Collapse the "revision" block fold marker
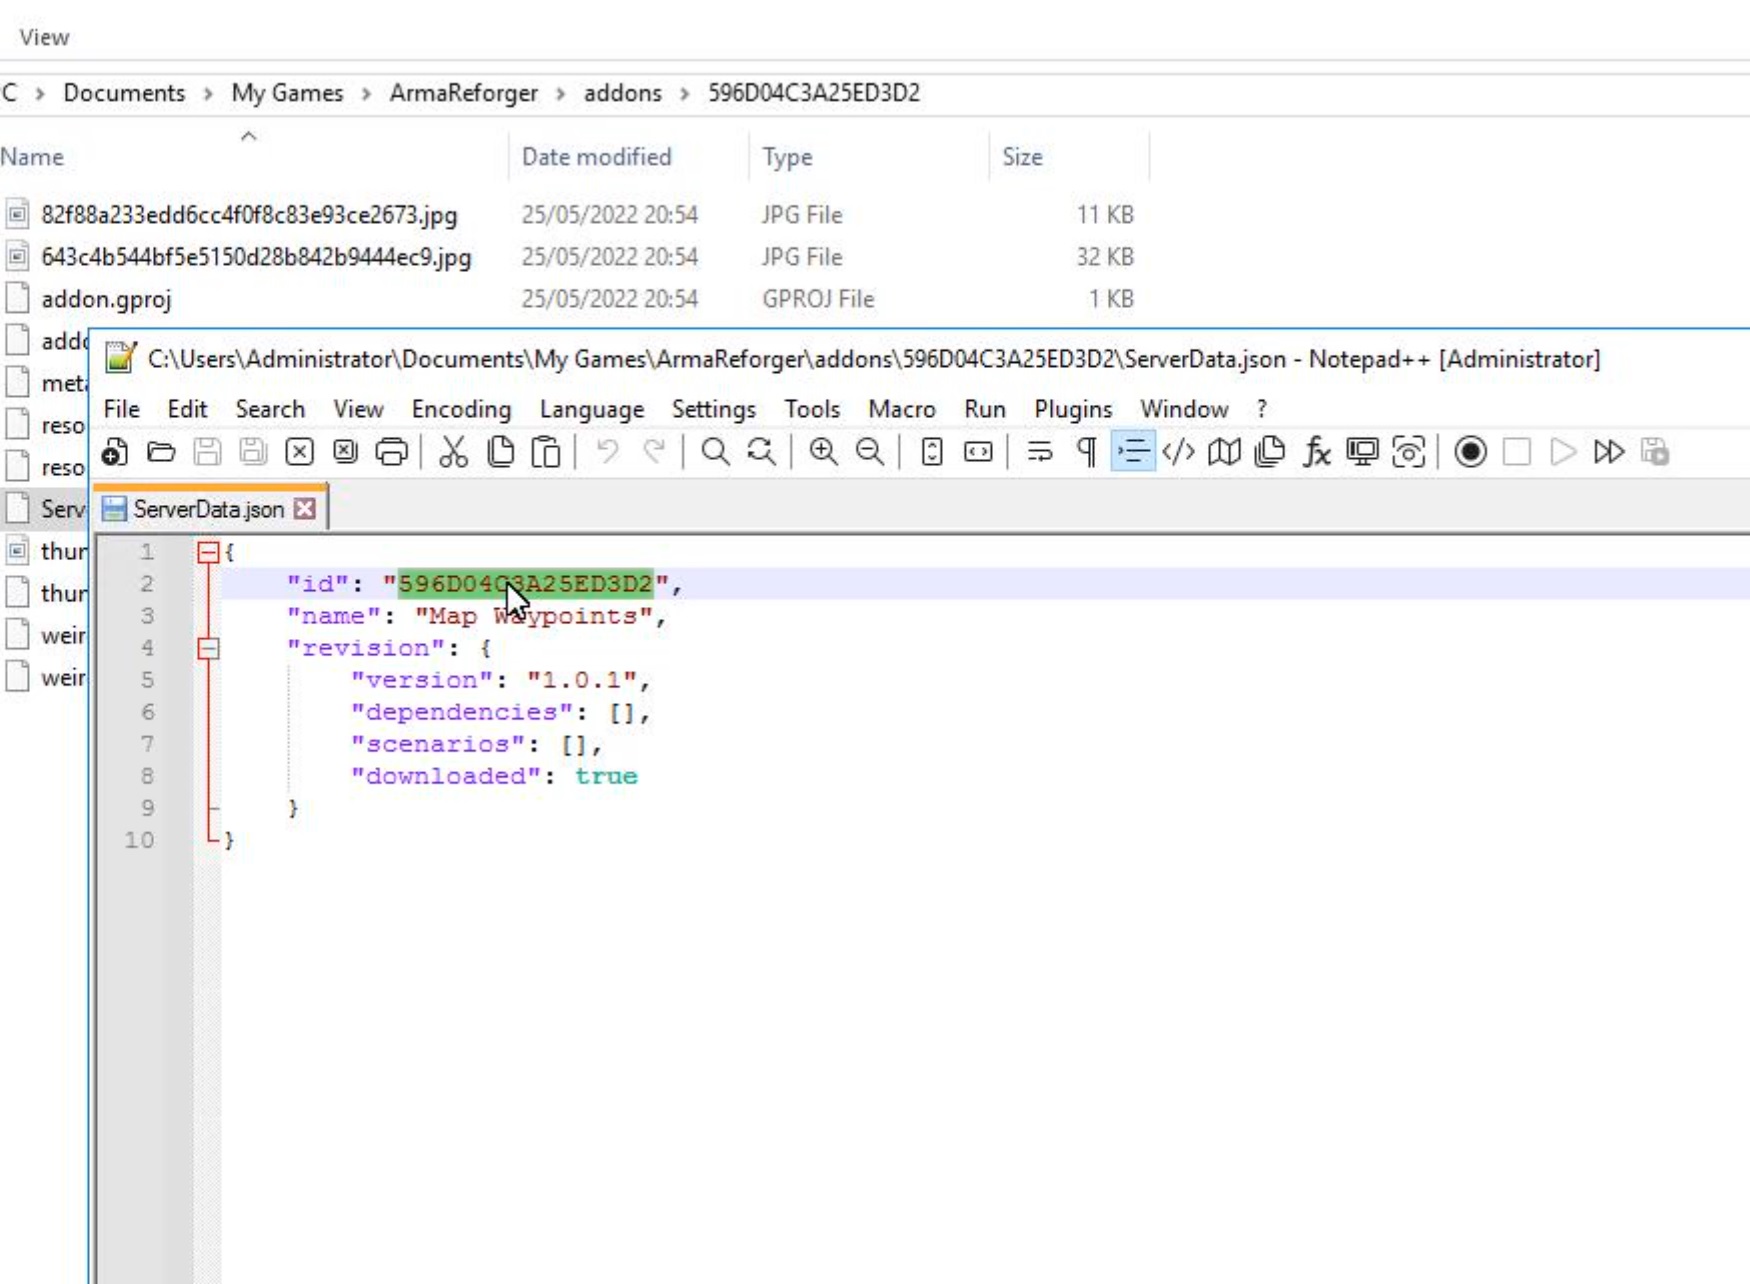Screen dimensions: 1750x1284 coord(208,649)
